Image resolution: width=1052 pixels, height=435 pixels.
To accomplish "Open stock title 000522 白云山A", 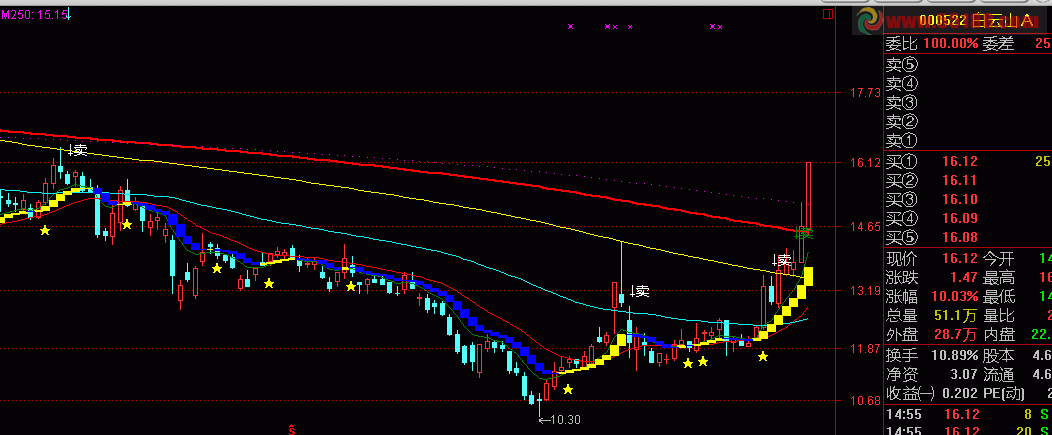I will pos(976,21).
